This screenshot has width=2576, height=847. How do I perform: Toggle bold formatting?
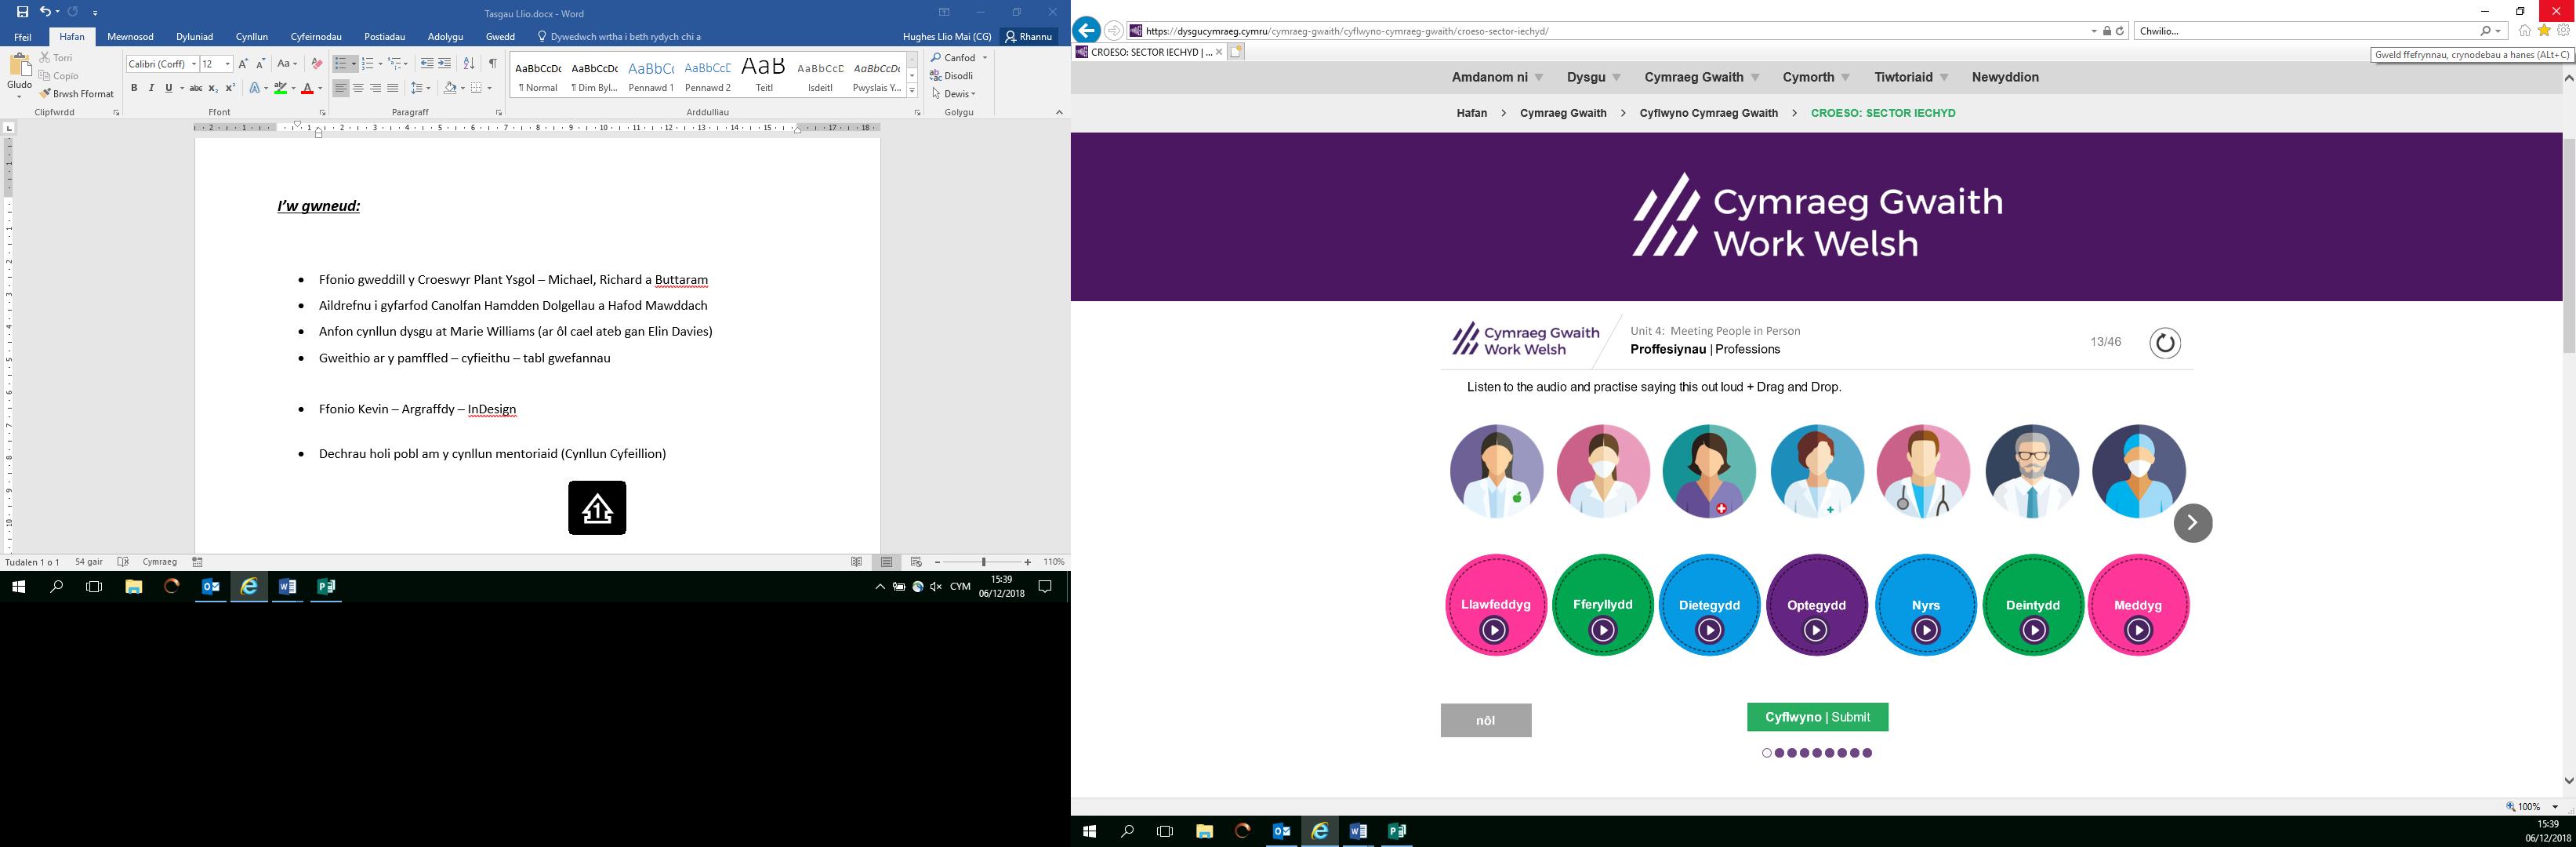coord(134,89)
